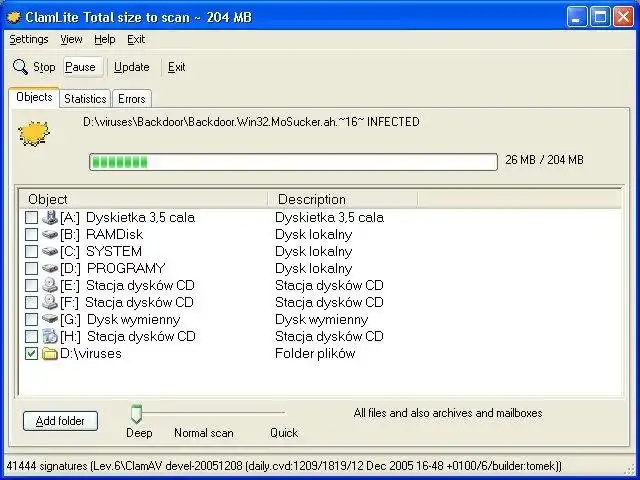
Task: Click the G: removable disk icon
Action: [50, 319]
